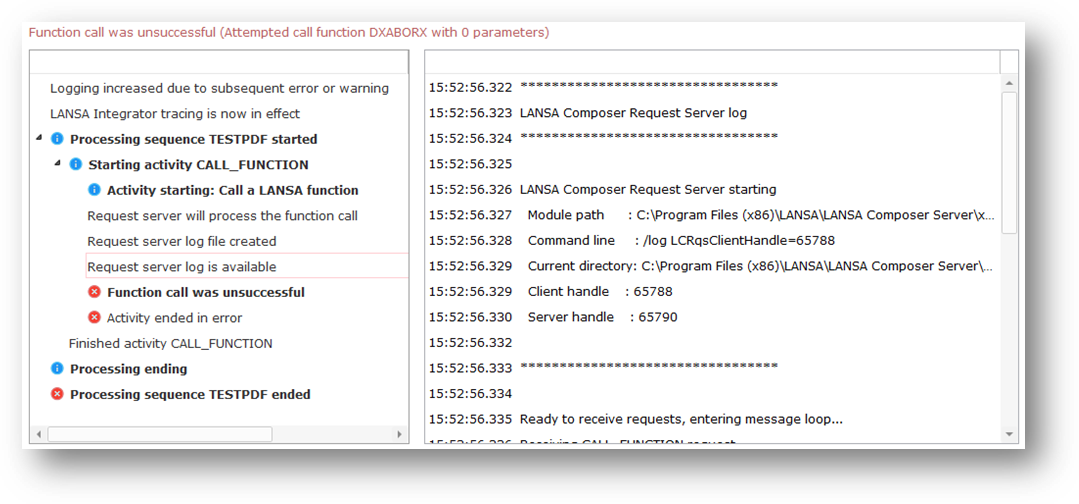Click info icon beside Processing sequence TESTPDF started

pyautogui.click(x=58, y=139)
